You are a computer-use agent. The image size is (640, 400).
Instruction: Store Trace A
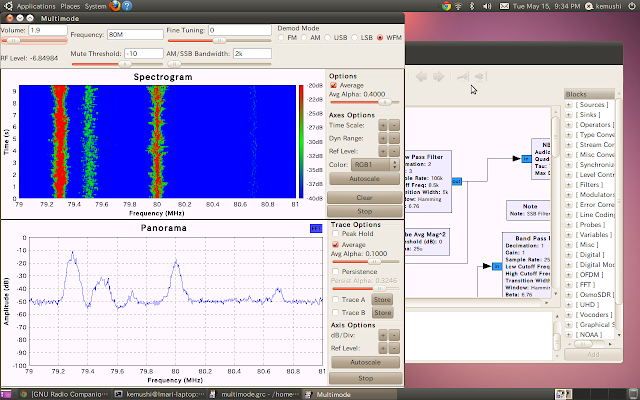(x=382, y=300)
